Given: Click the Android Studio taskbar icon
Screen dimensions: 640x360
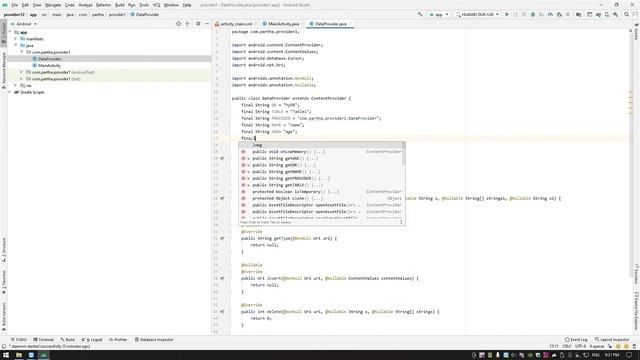Looking at the screenshot, I should pos(43,355).
